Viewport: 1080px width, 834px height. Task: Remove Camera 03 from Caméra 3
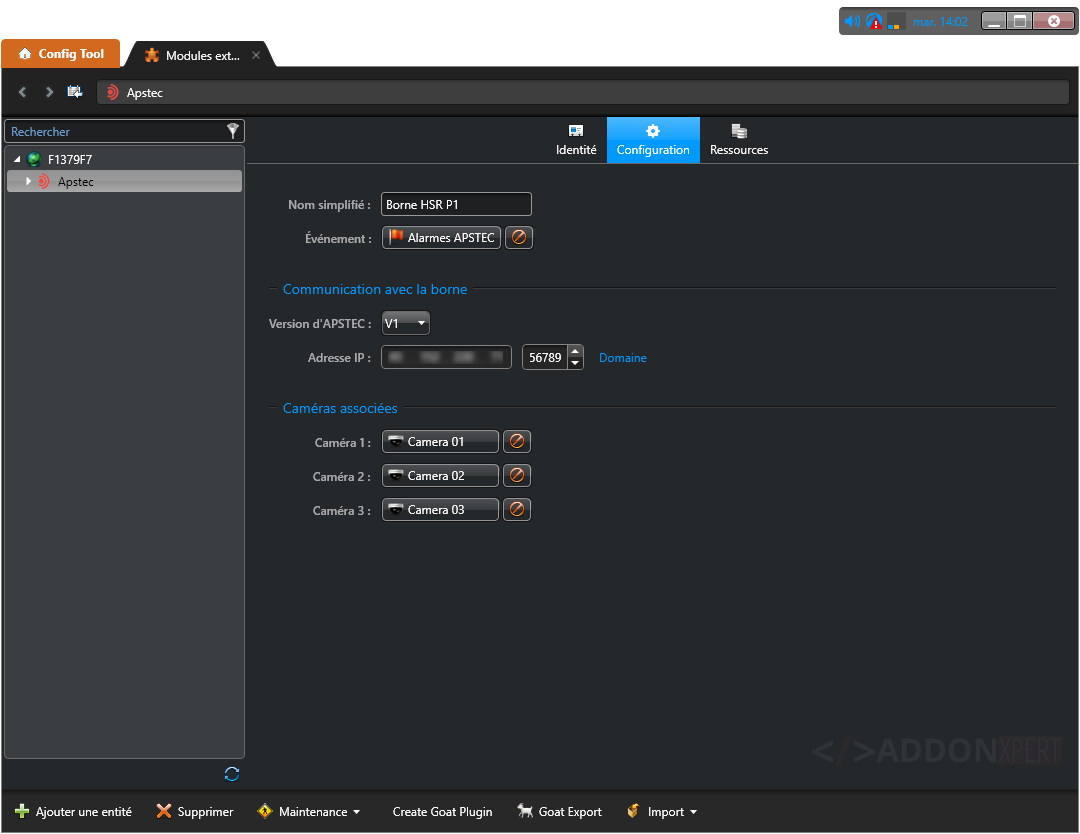click(516, 510)
